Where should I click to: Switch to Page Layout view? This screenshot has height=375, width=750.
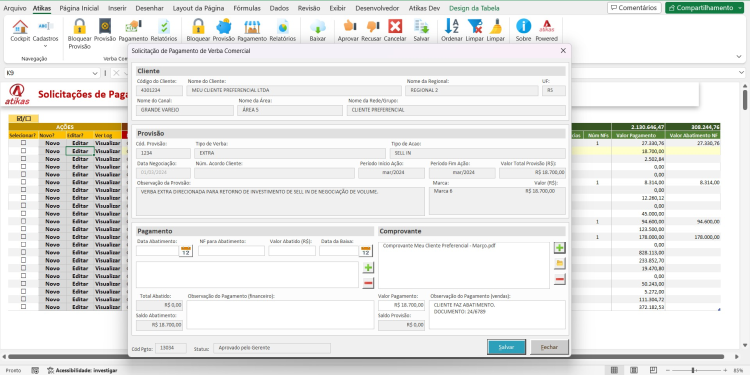click(634, 370)
